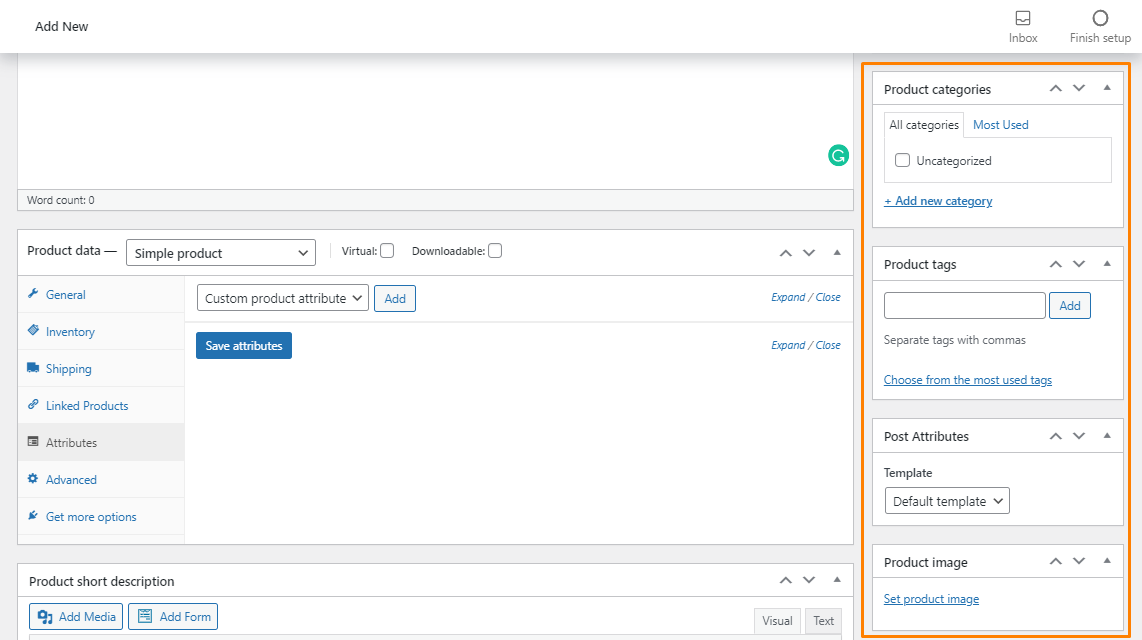Move Post Attributes panel down
Image resolution: width=1142 pixels, height=640 pixels.
pyautogui.click(x=1079, y=435)
